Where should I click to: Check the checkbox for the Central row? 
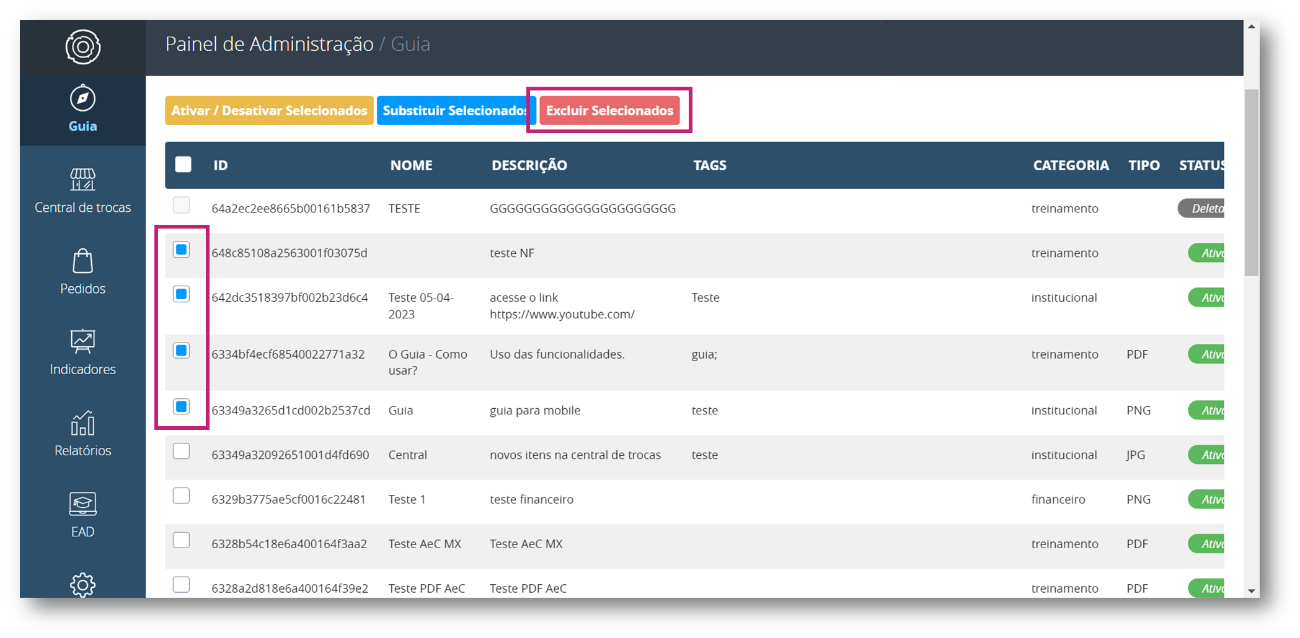click(181, 451)
